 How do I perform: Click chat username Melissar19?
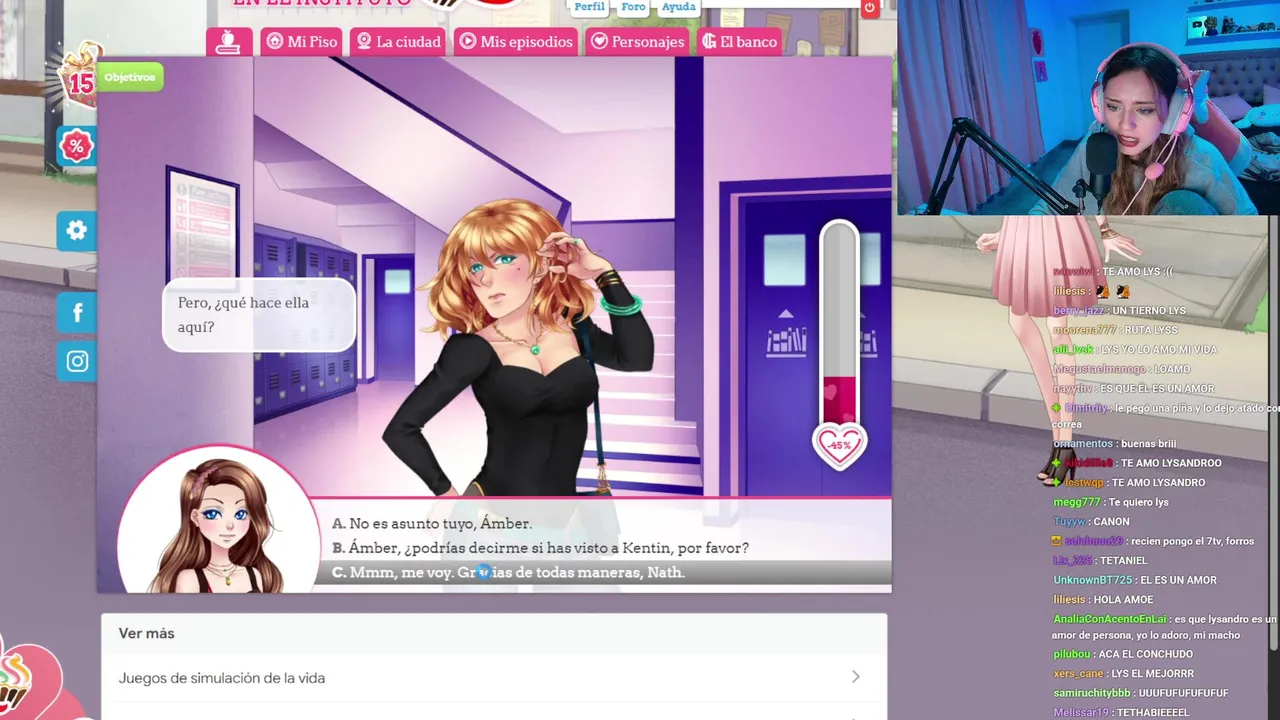coord(1081,713)
